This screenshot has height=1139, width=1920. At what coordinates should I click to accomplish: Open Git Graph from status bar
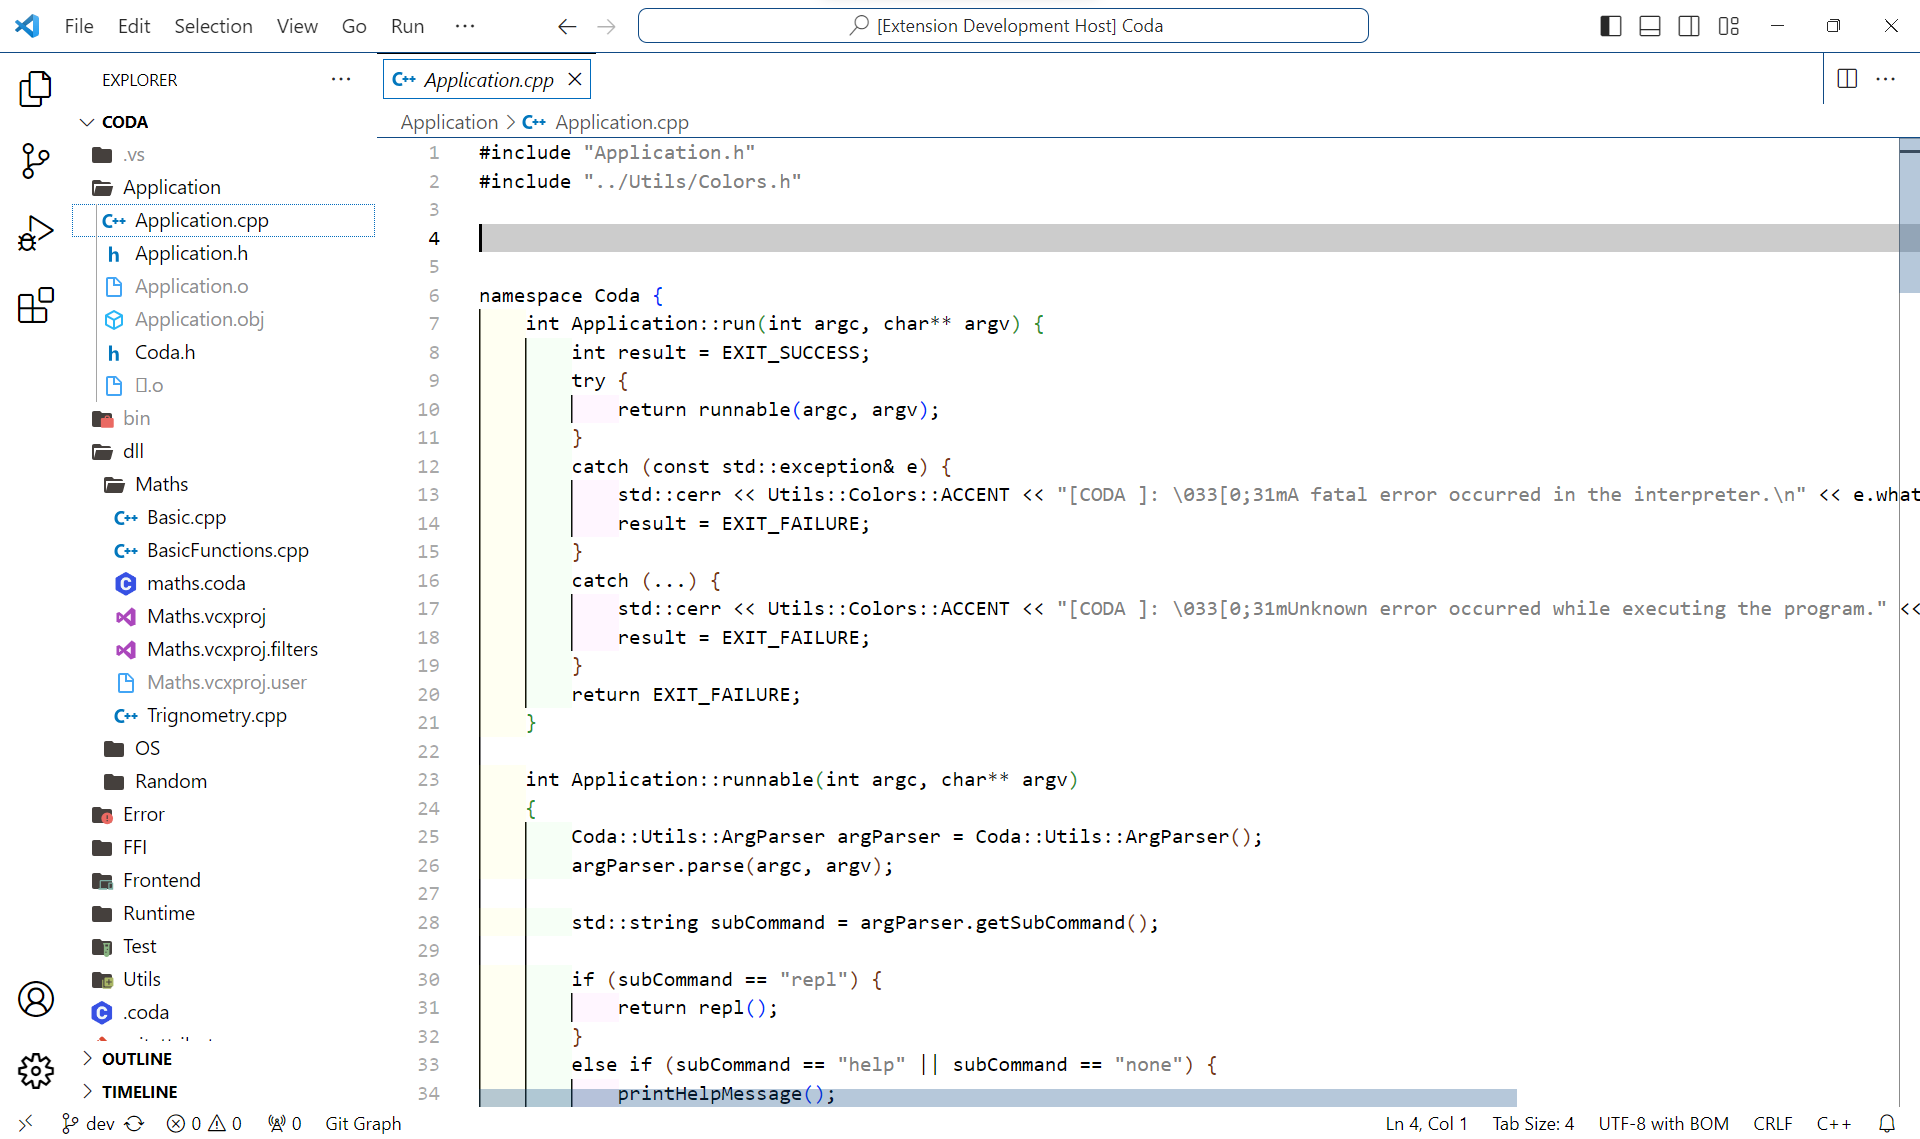tap(363, 1124)
